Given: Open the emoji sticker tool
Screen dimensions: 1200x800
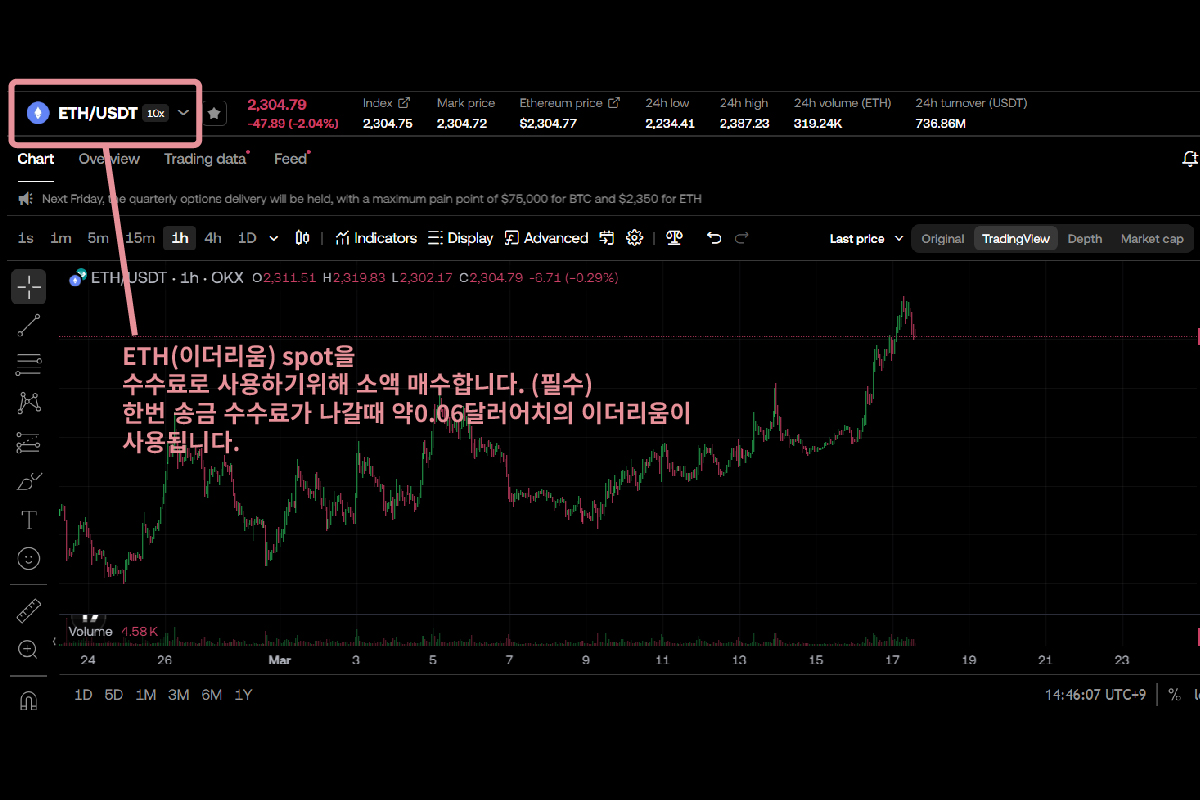Looking at the screenshot, I should click(x=29, y=558).
